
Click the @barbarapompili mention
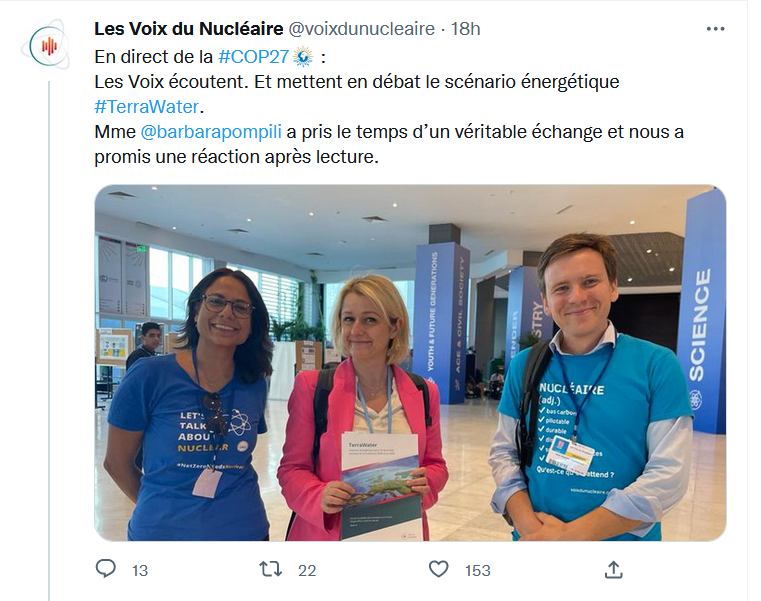point(211,132)
